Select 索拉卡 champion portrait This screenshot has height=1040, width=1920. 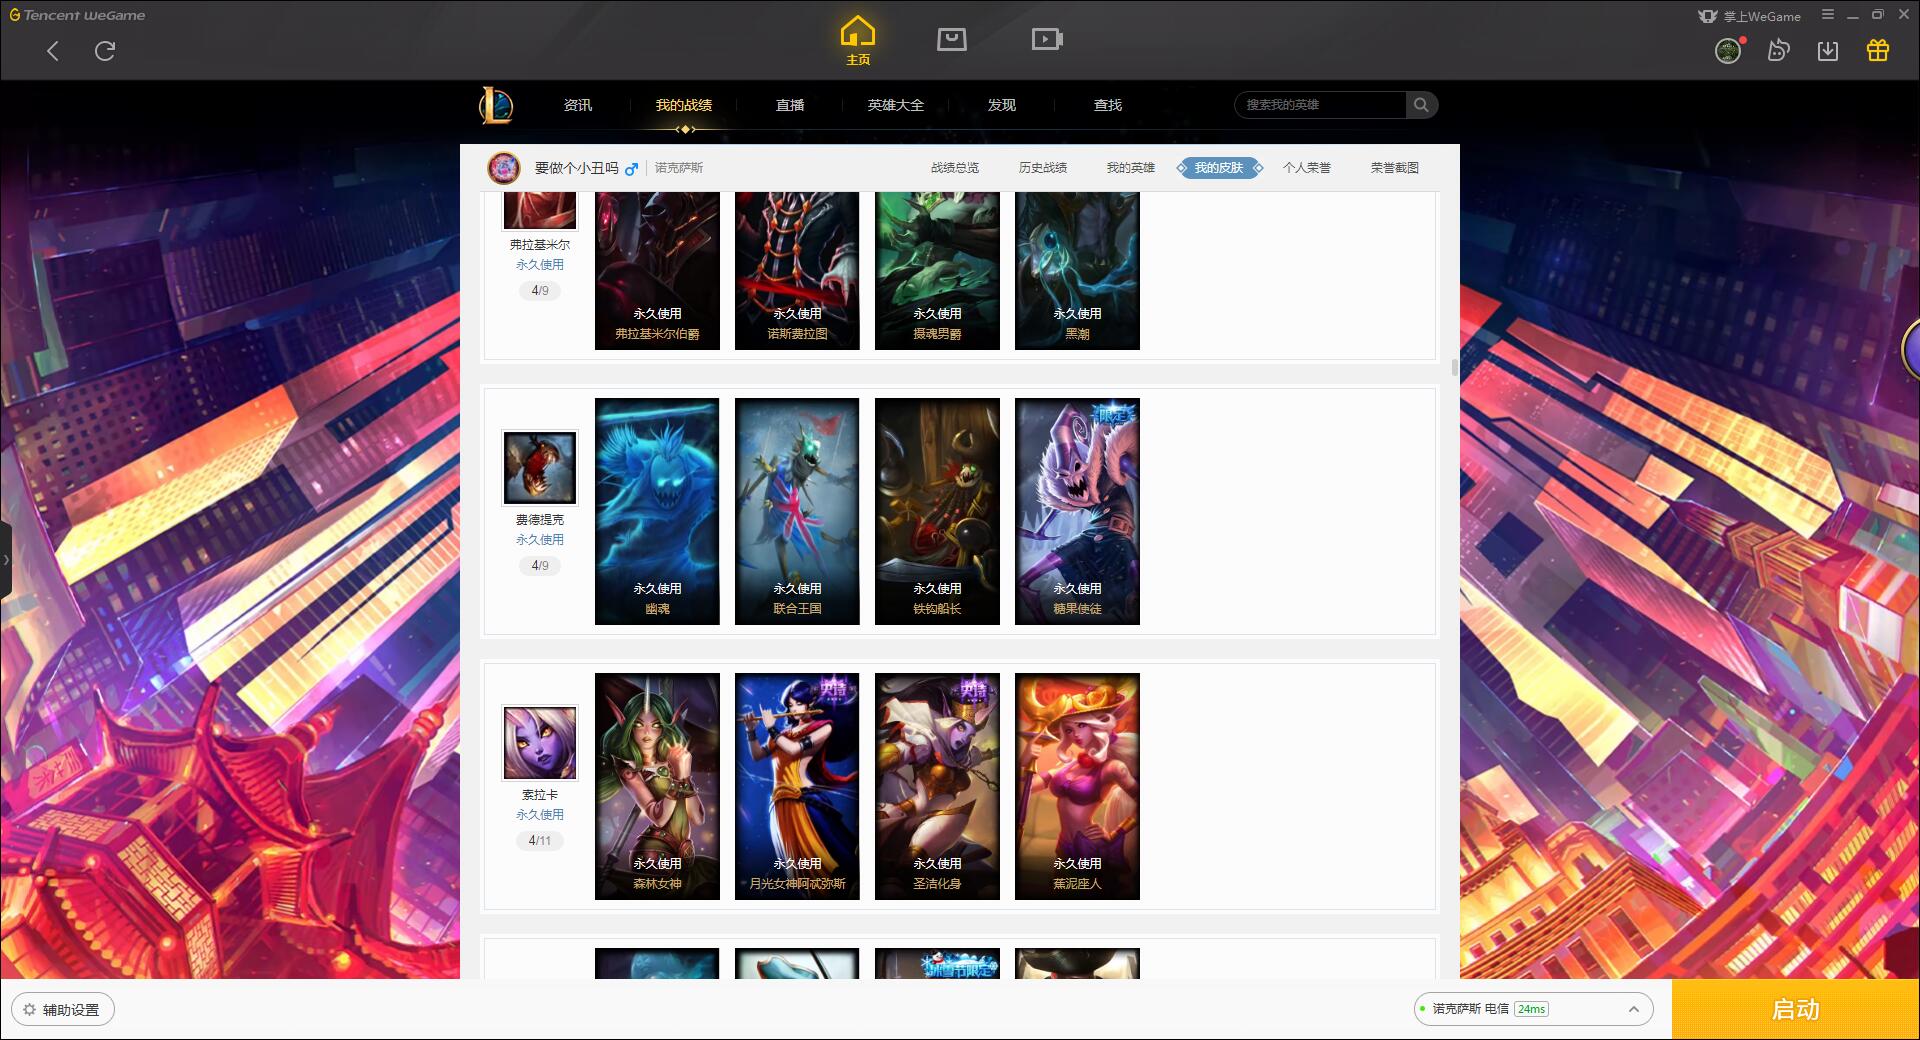tap(540, 743)
